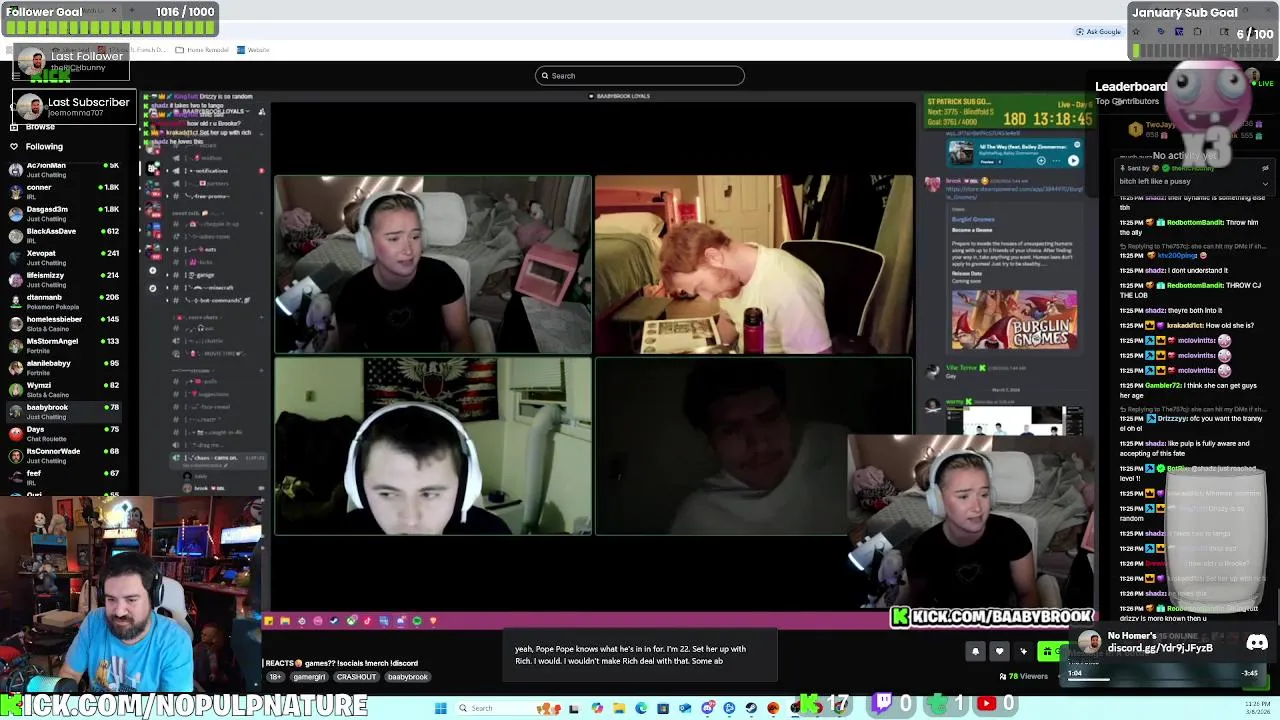Select ItsConnorWade in the following list
The width and height of the screenshot is (1280, 720).
tap(62, 455)
